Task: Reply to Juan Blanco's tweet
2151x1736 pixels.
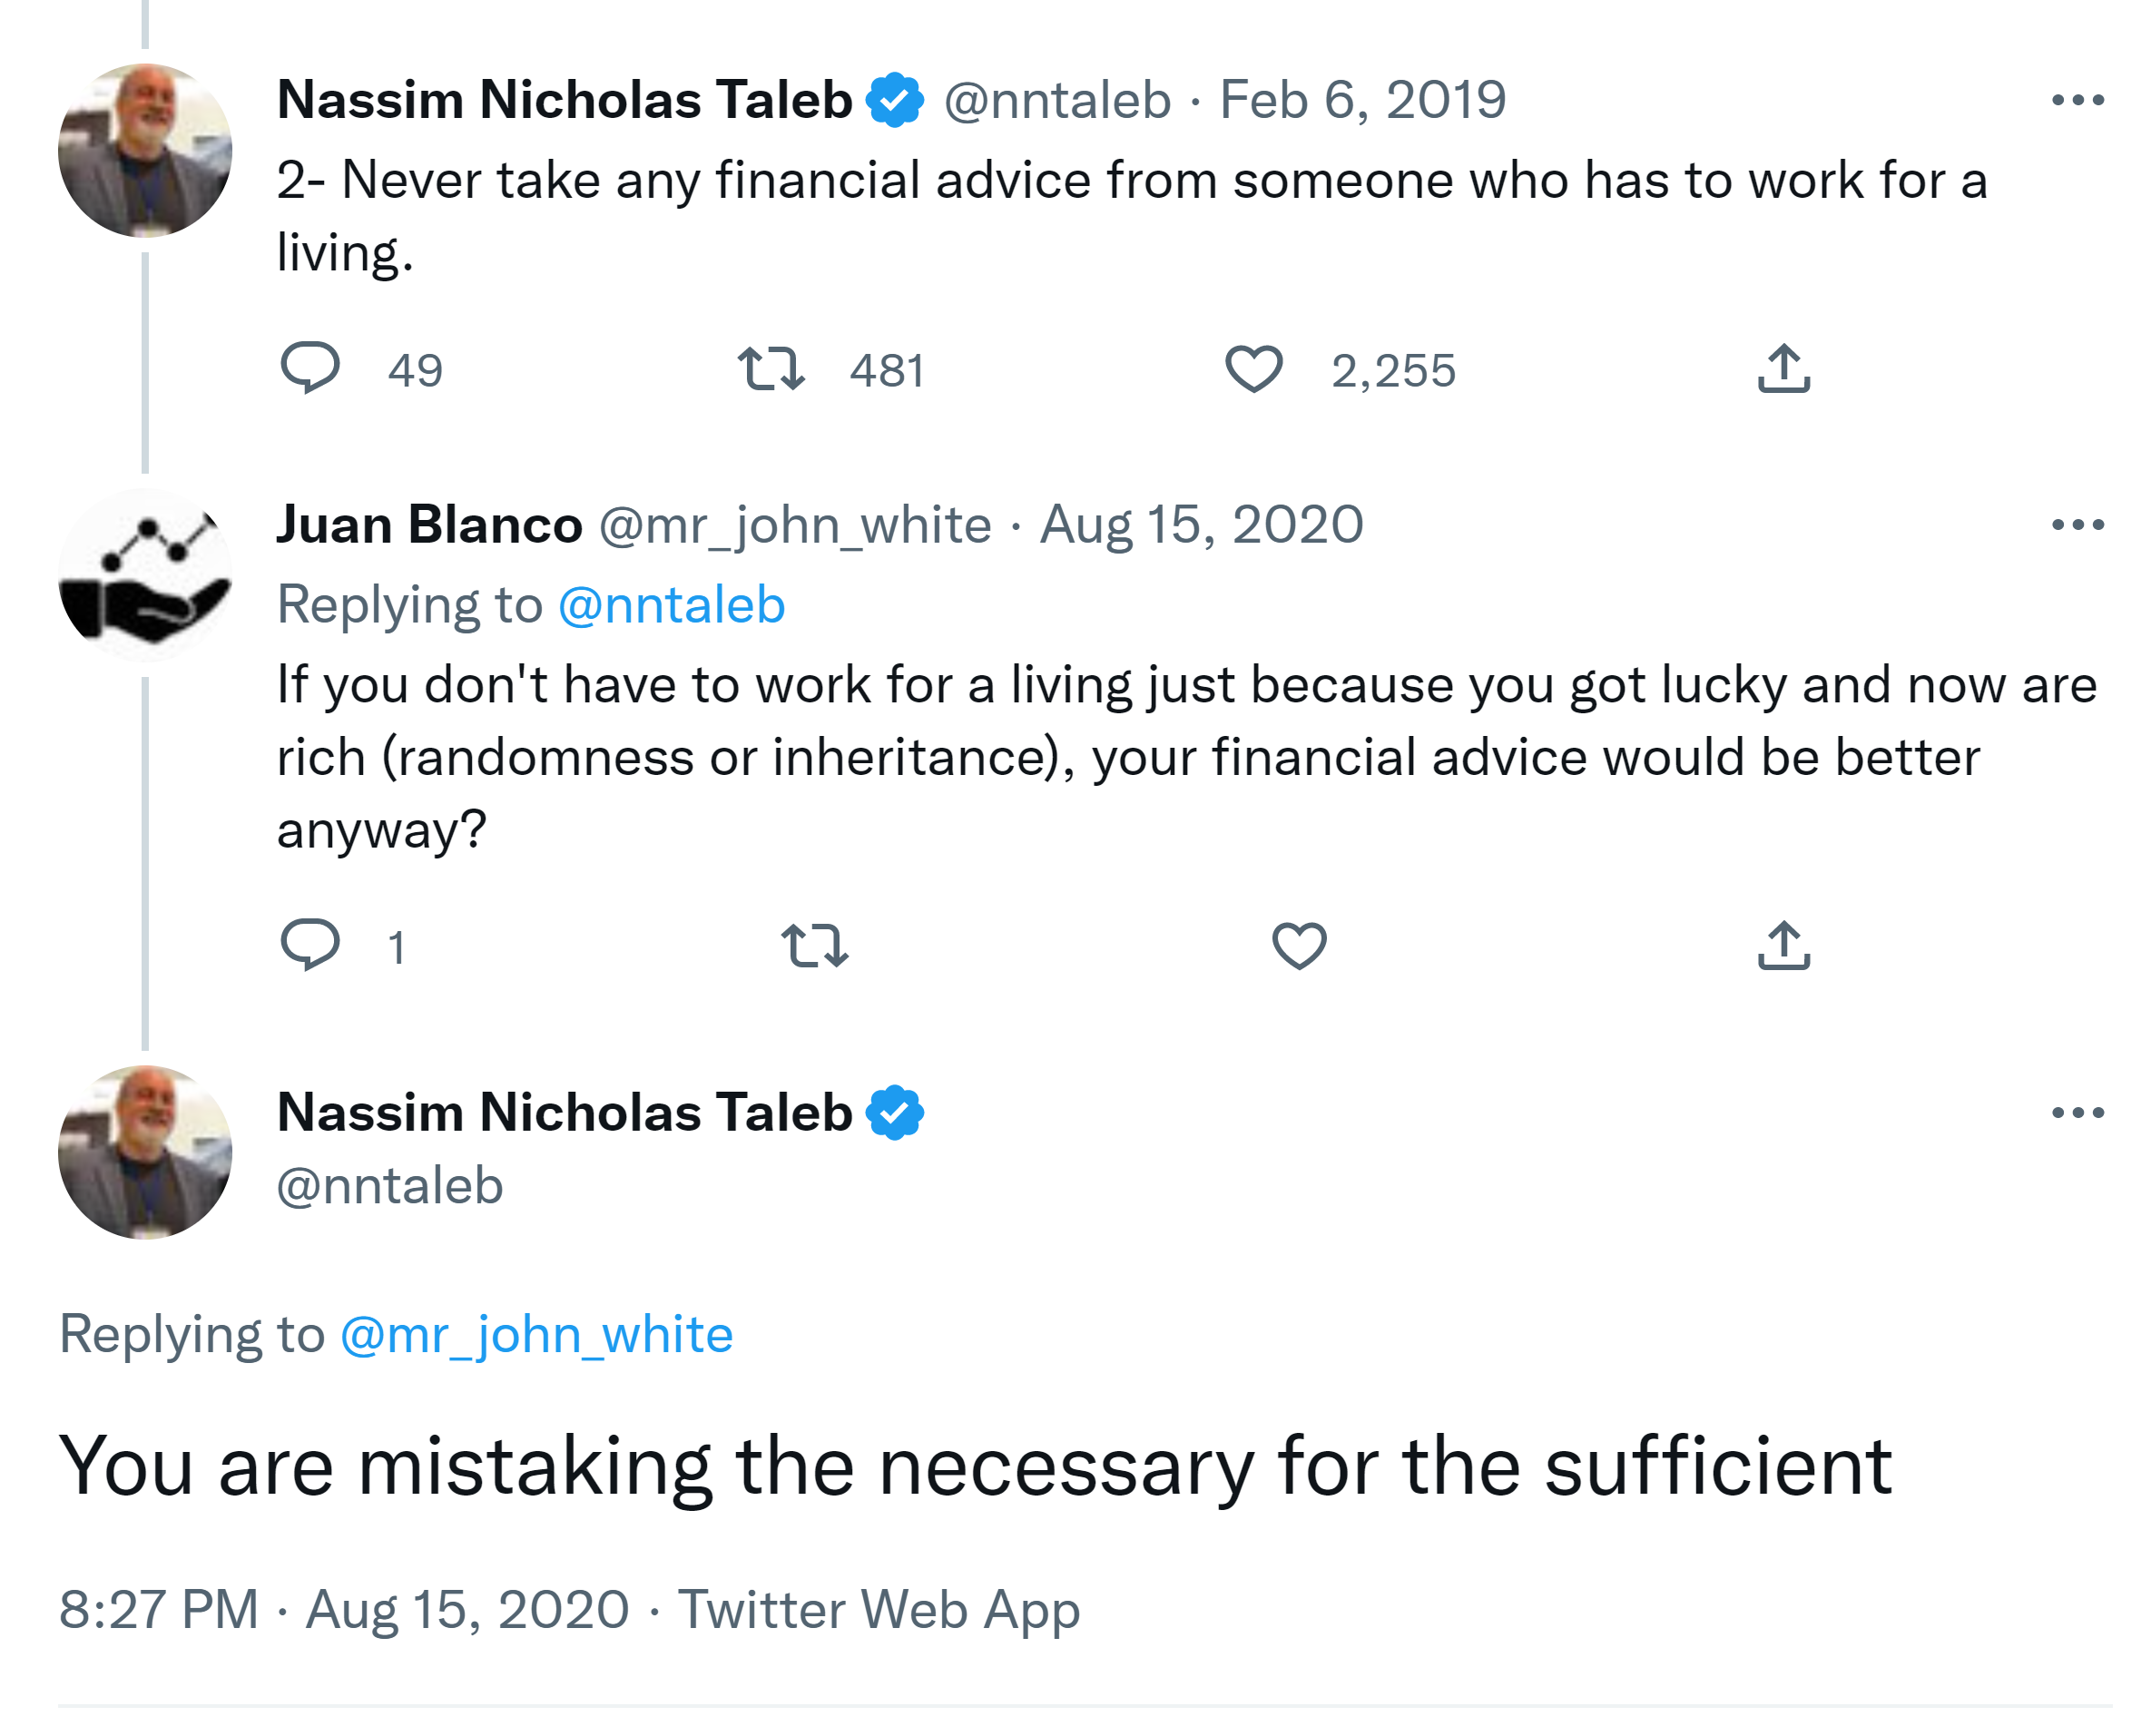Action: 310,944
